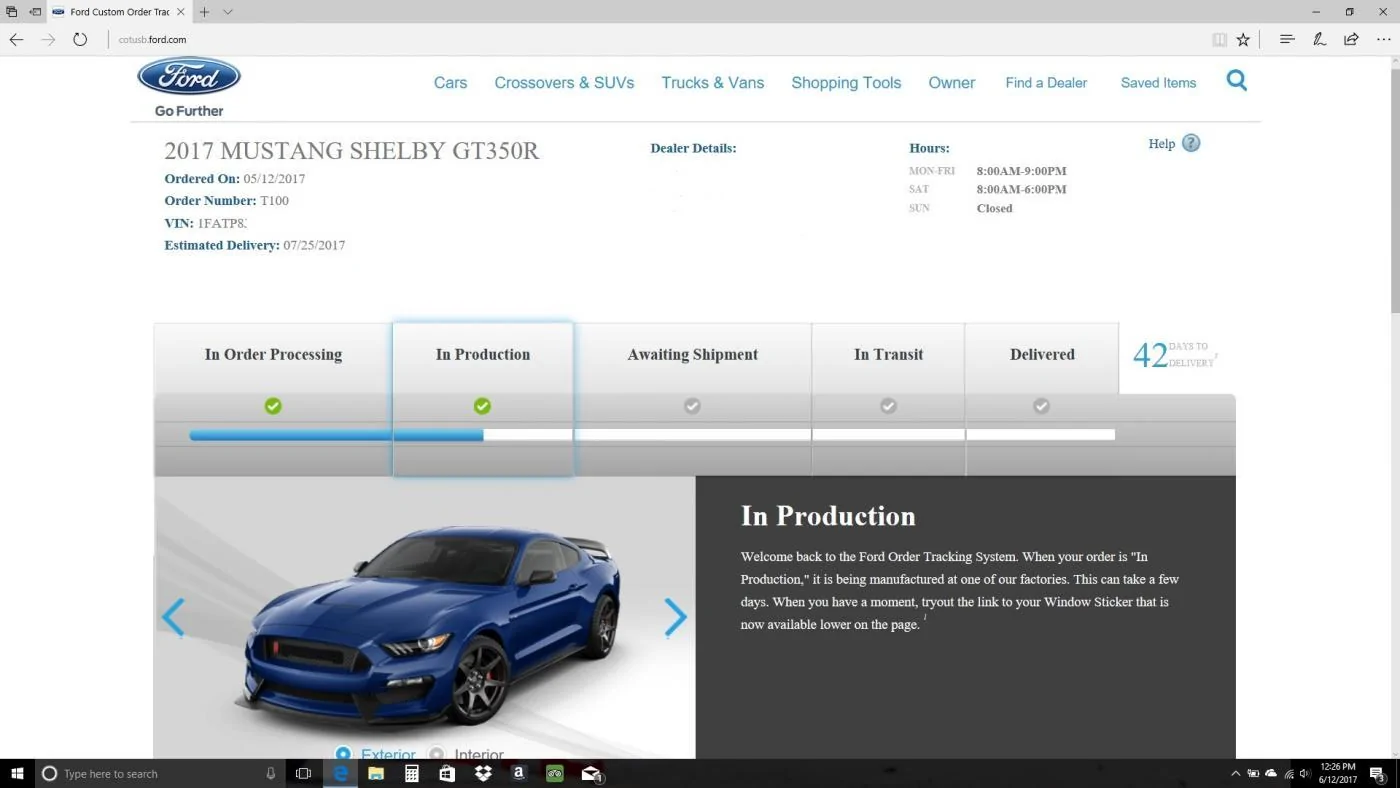Click the Windows taskbar search box
Image resolution: width=1400 pixels, height=788 pixels.
point(161,773)
